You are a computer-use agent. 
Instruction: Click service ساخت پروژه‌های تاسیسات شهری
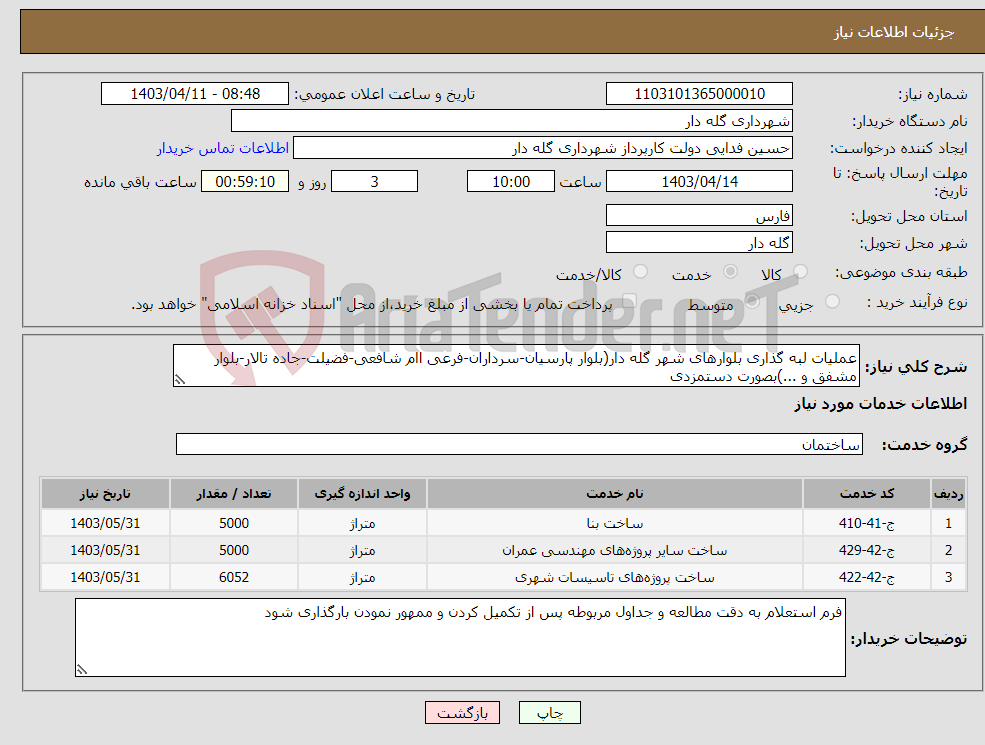pos(614,577)
